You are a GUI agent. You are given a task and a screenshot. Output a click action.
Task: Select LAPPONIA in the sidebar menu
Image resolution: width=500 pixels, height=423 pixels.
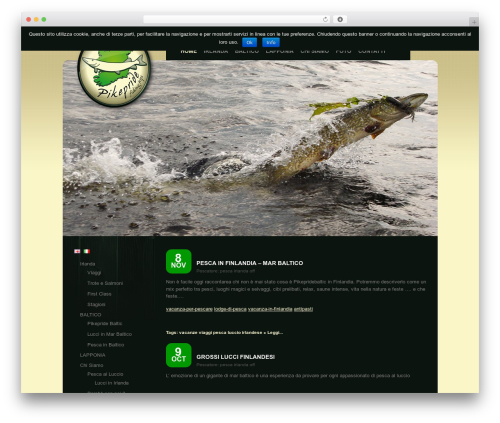pyautogui.click(x=92, y=355)
